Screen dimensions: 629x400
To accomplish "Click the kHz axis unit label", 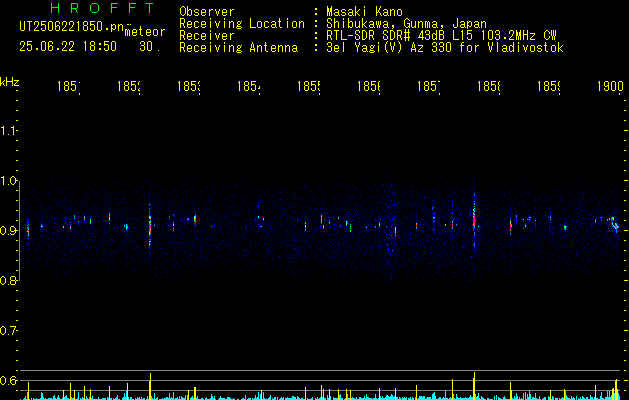I will tap(9, 82).
